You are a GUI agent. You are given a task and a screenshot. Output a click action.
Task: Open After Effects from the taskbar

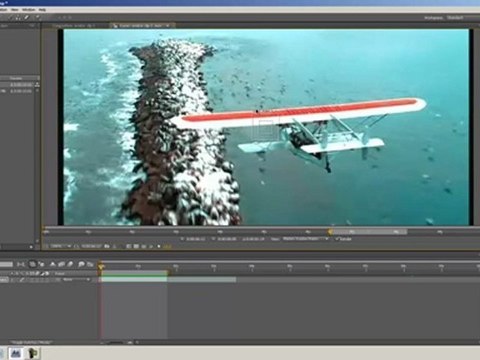pyautogui.click(x=16, y=353)
